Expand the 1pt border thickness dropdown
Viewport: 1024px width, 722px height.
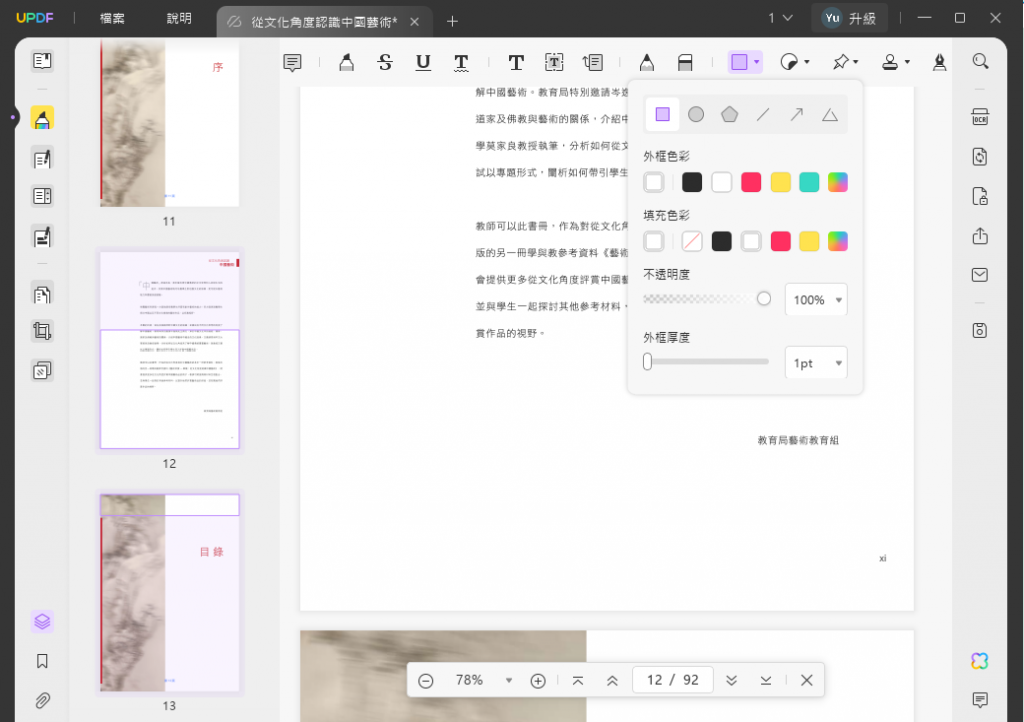[816, 363]
